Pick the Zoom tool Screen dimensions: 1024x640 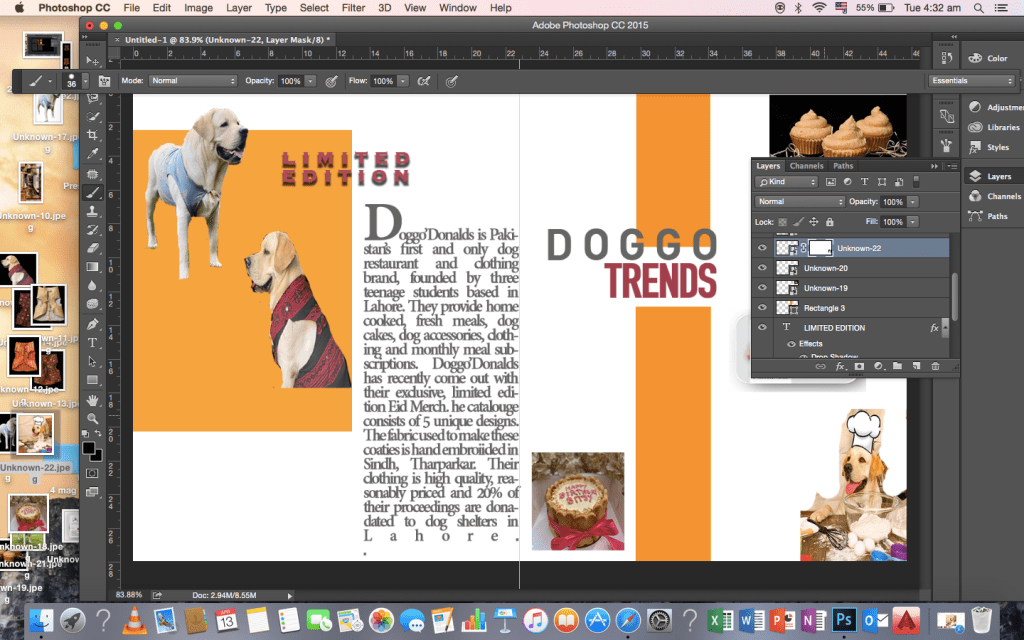(93, 418)
